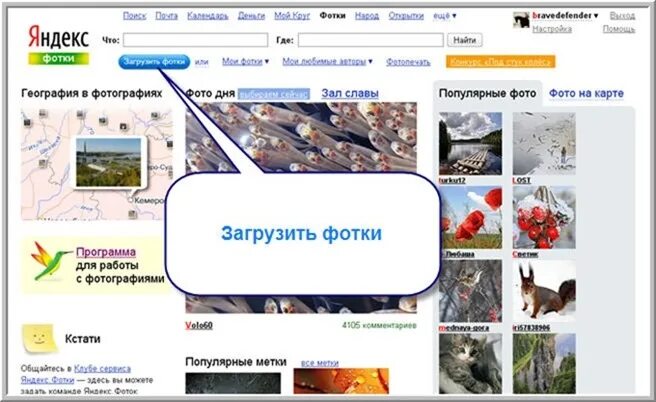
Task: Open the ещё dropdown in top navigation
Action: pyautogui.click(x=445, y=16)
